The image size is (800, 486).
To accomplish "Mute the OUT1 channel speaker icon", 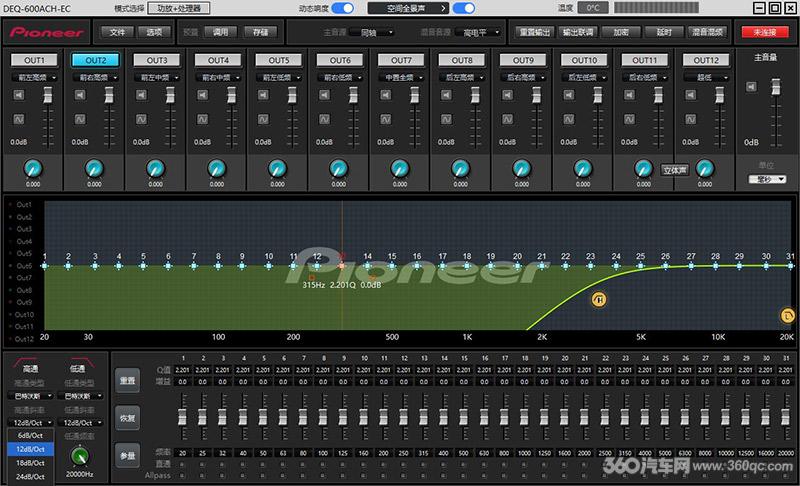I will click(x=19, y=95).
